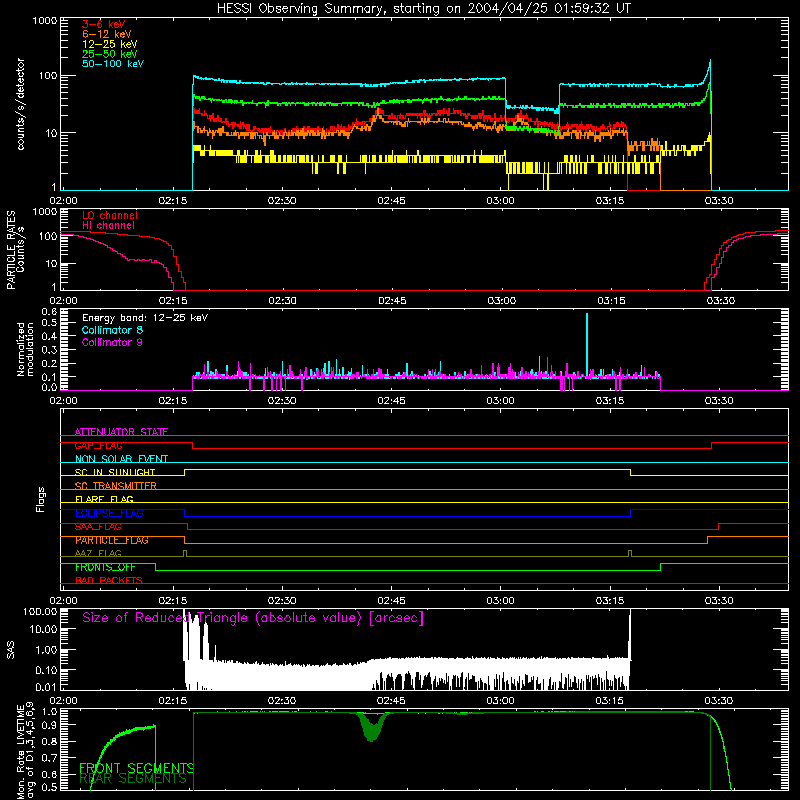Click the 'PARTICLE RATES Counts/s' axis label
800x800 pixels.
15,250
